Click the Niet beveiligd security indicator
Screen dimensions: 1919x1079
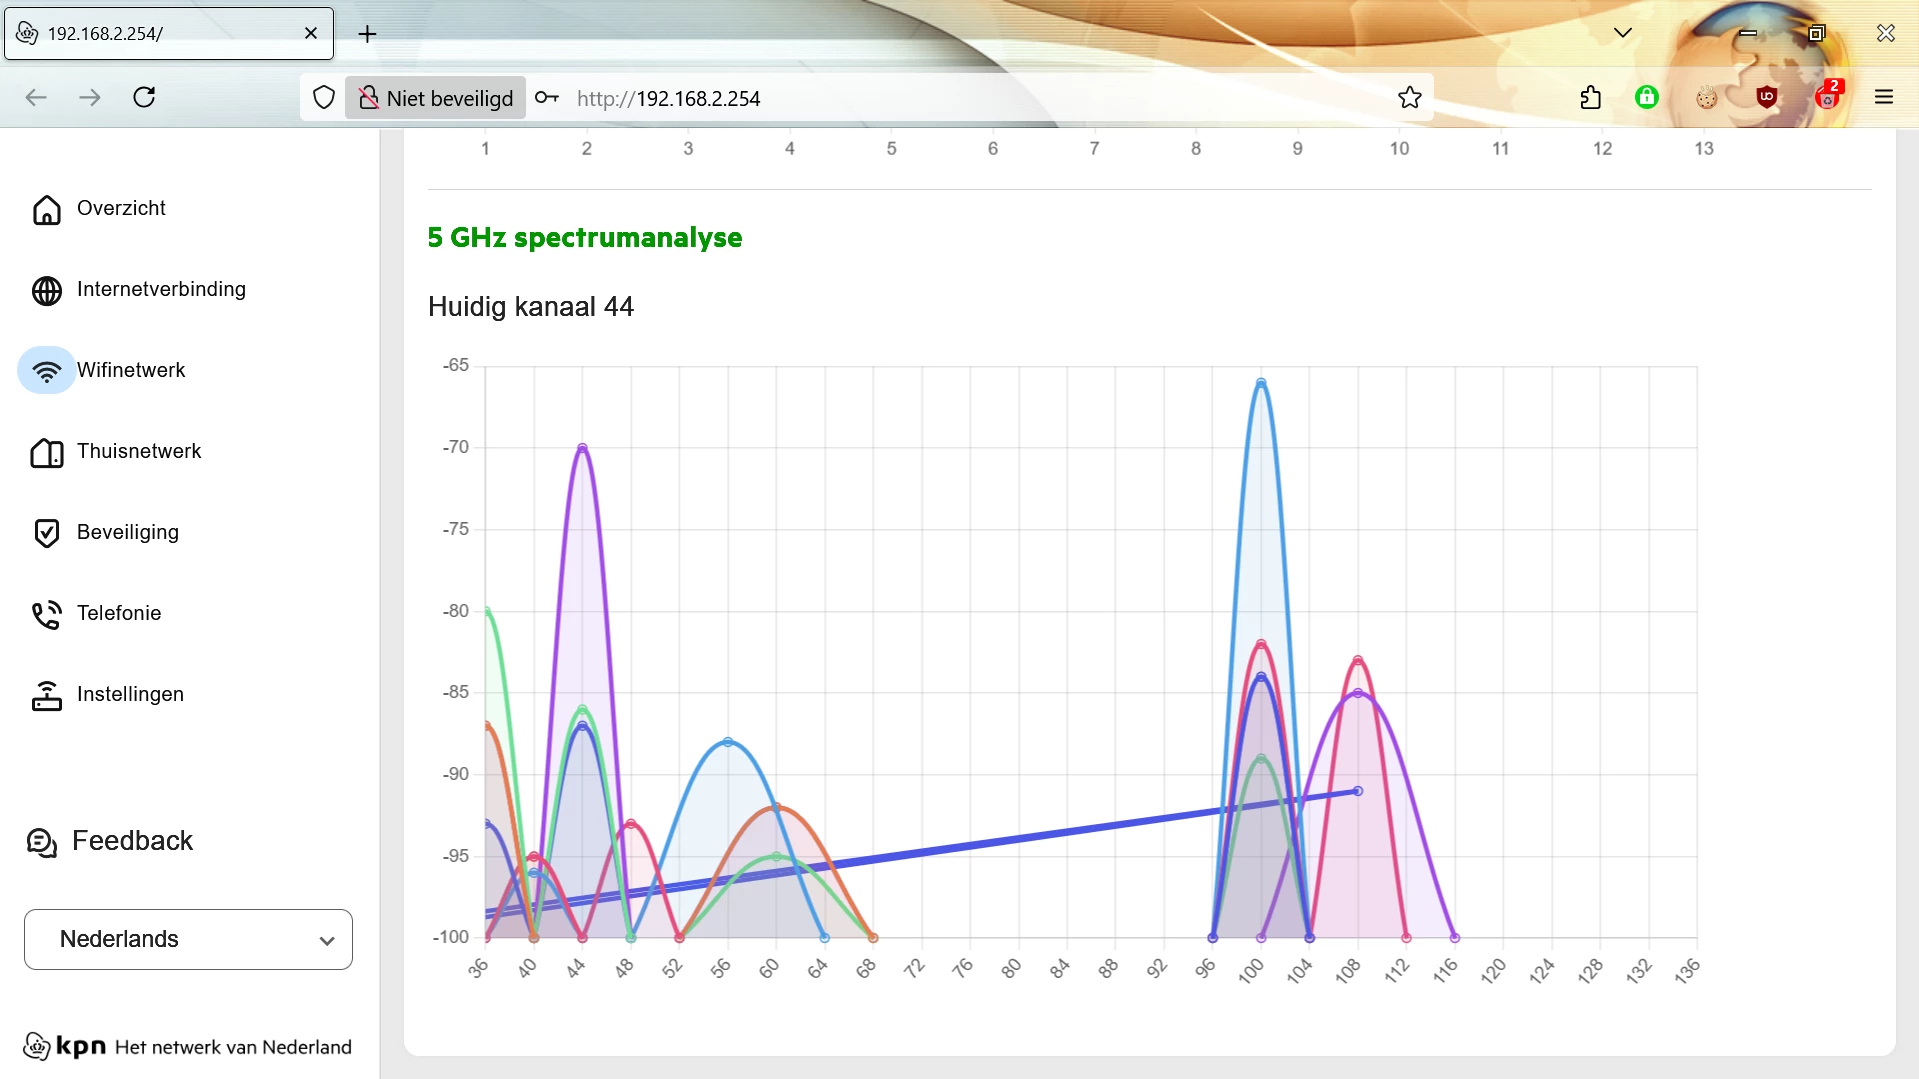(436, 98)
